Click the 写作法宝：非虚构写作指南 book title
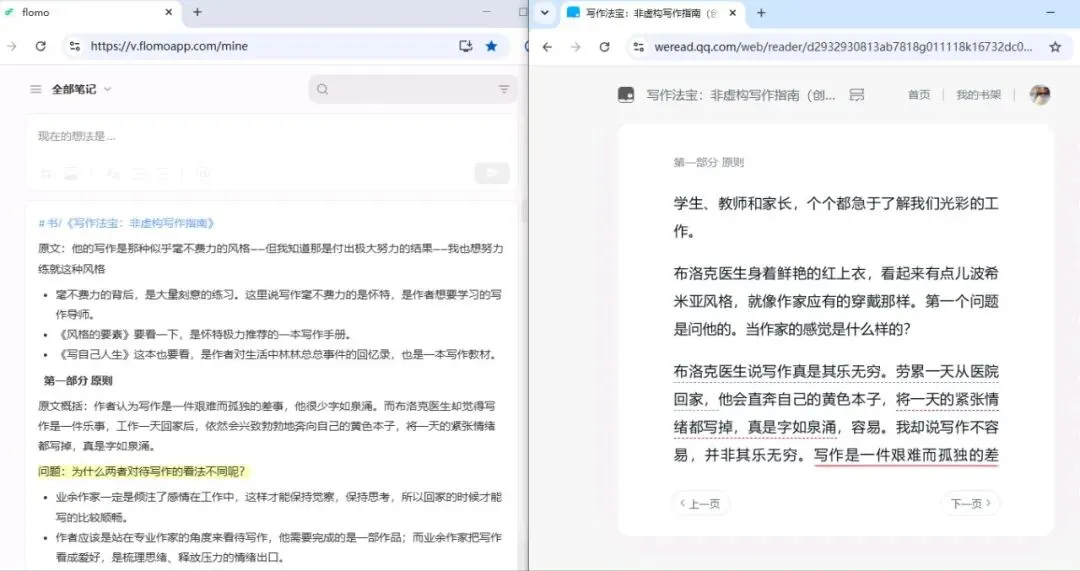Viewport: 1080px width, 571px height. pos(740,95)
